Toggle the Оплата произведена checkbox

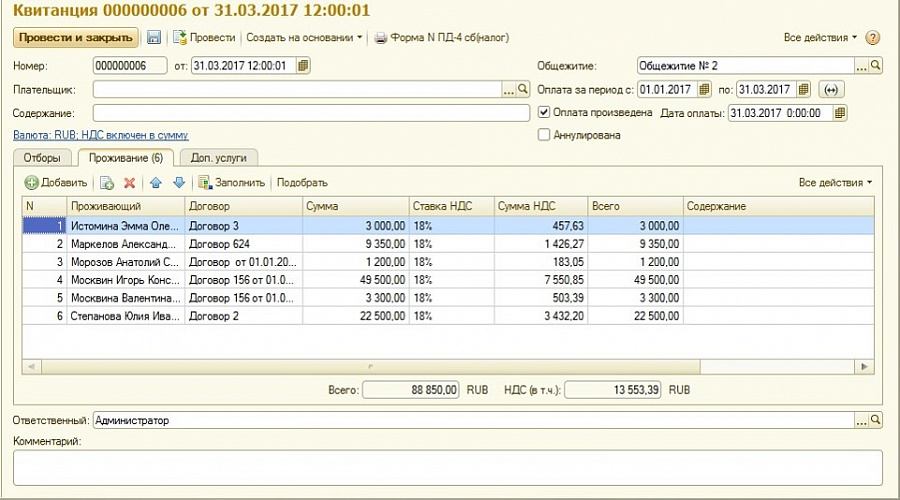[545, 112]
